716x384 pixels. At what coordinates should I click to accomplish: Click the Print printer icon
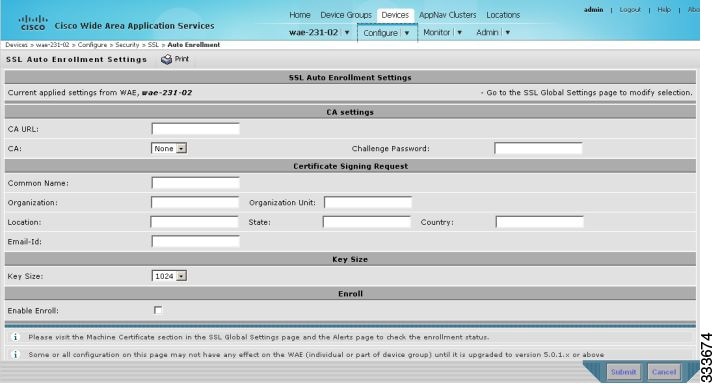(x=166, y=59)
